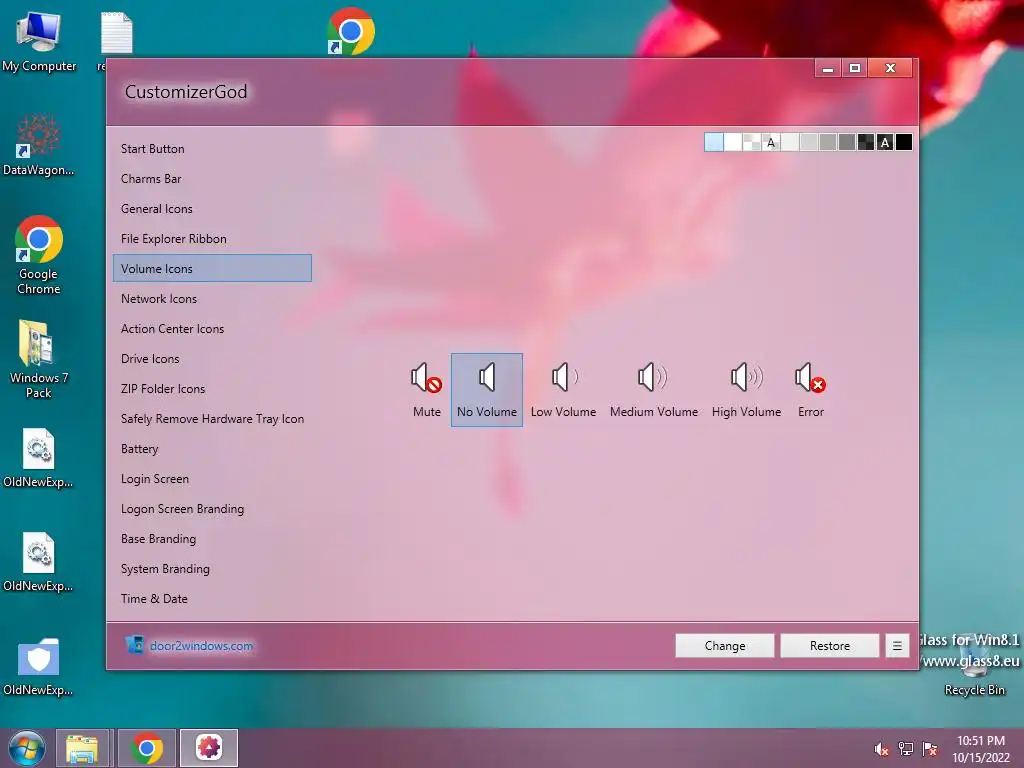Select the OldNewExp icon with the shield
The height and width of the screenshot is (768, 1024).
pos(39,667)
